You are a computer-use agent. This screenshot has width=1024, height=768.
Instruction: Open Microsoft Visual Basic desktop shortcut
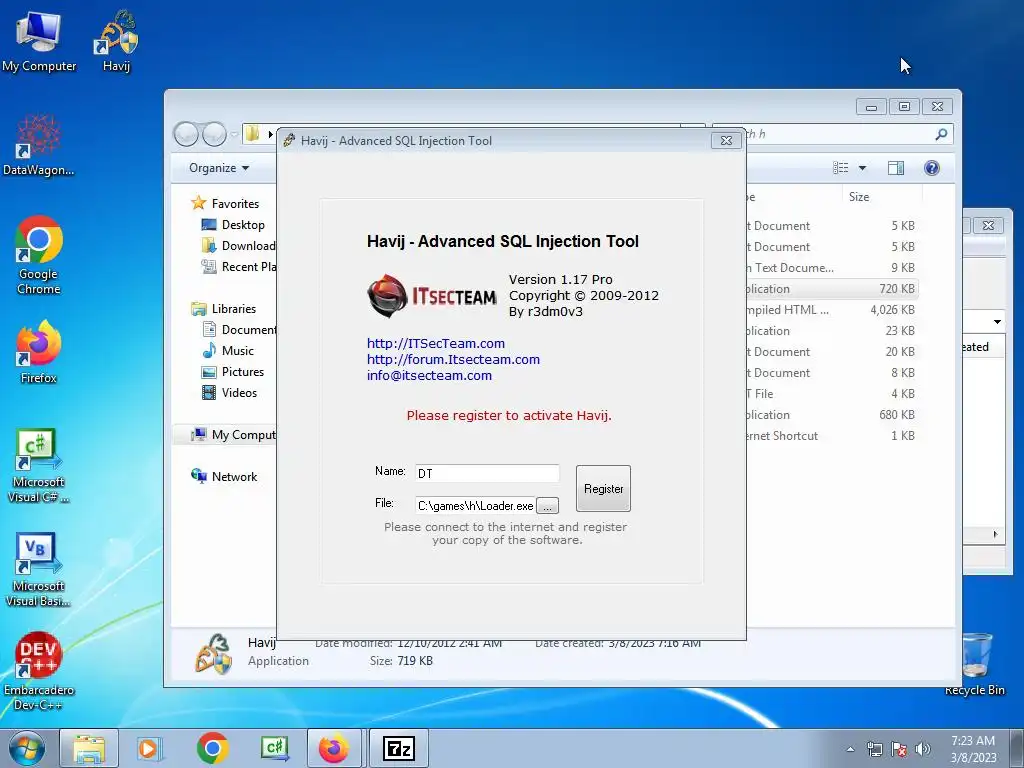coord(39,569)
